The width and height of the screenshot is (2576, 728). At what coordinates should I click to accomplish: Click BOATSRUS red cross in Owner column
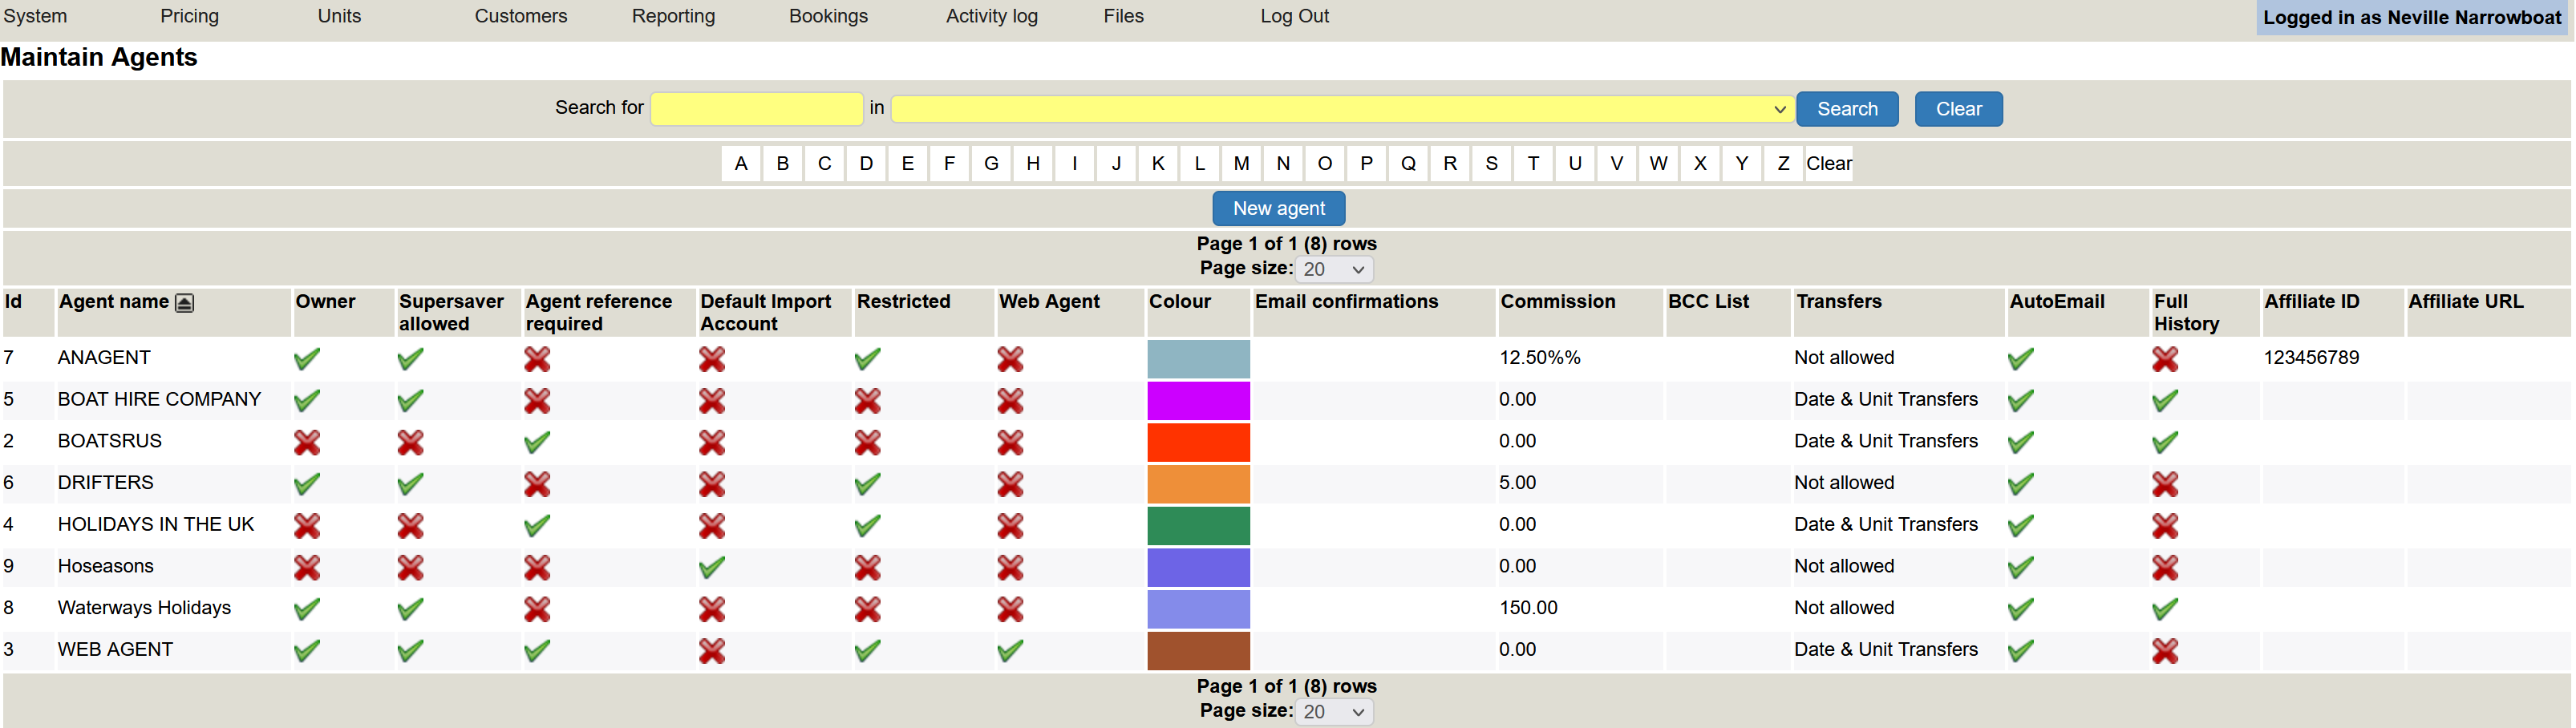point(307,442)
